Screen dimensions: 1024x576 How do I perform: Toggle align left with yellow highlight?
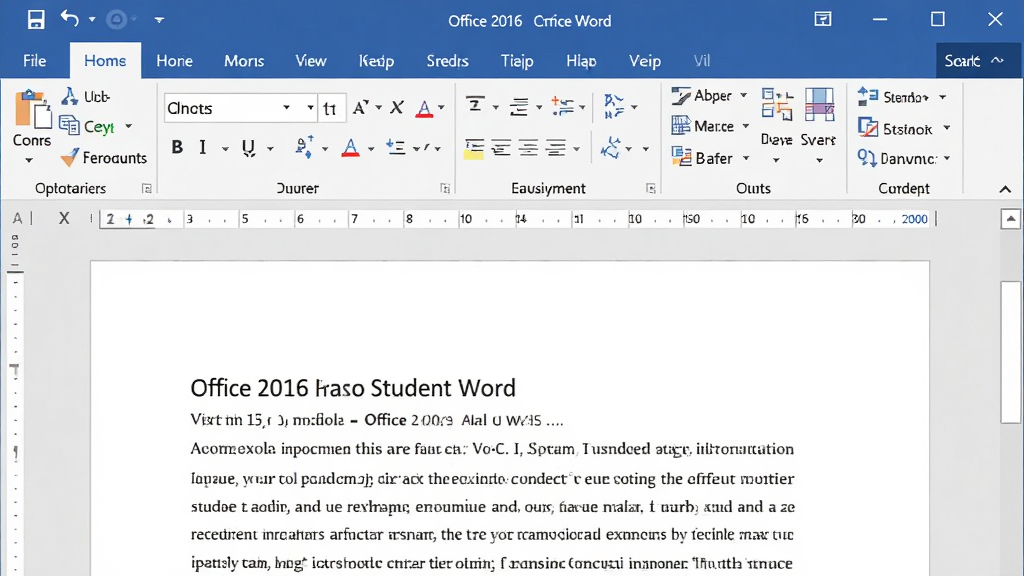tap(474, 149)
